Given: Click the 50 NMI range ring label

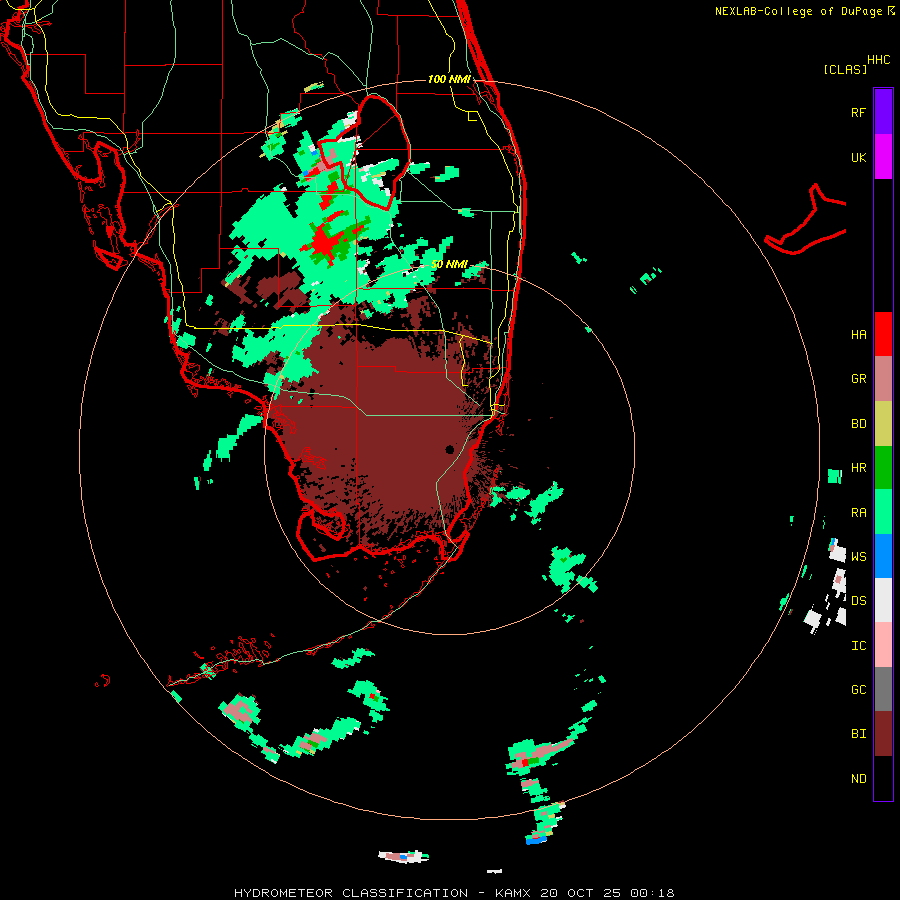Looking at the screenshot, I should pyautogui.click(x=449, y=265).
